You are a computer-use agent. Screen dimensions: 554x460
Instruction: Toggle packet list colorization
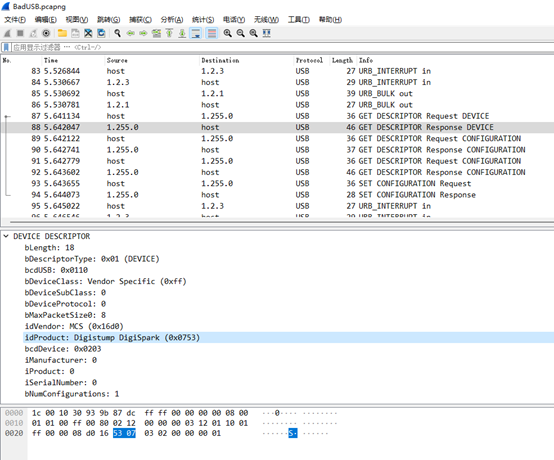tap(212, 33)
